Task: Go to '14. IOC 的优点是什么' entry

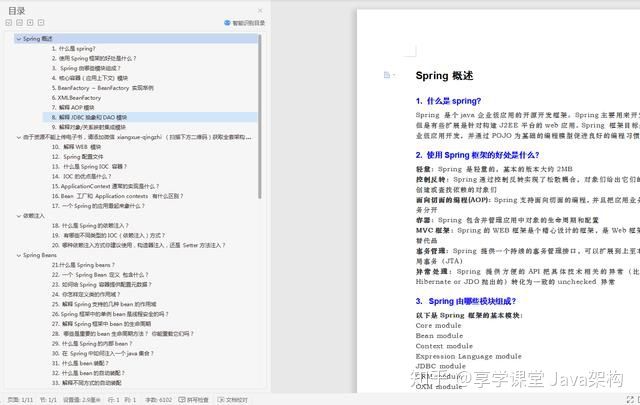Action: pyautogui.click(x=82, y=176)
